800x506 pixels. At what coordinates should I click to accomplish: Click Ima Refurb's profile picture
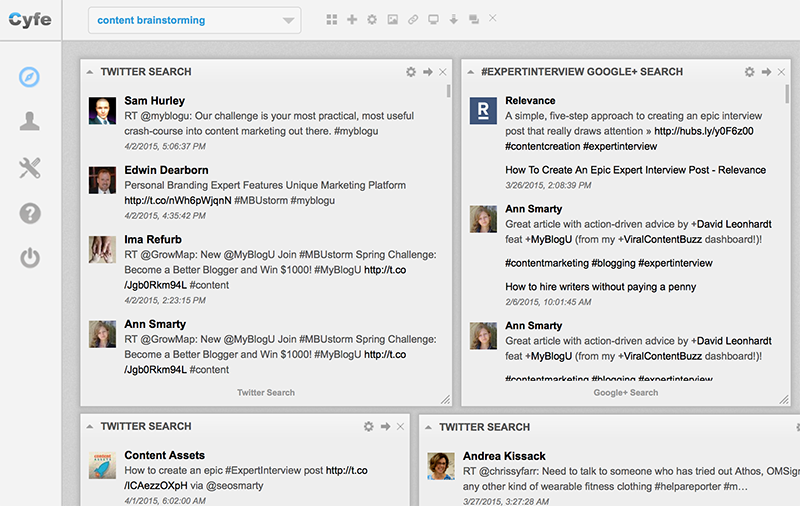103,249
